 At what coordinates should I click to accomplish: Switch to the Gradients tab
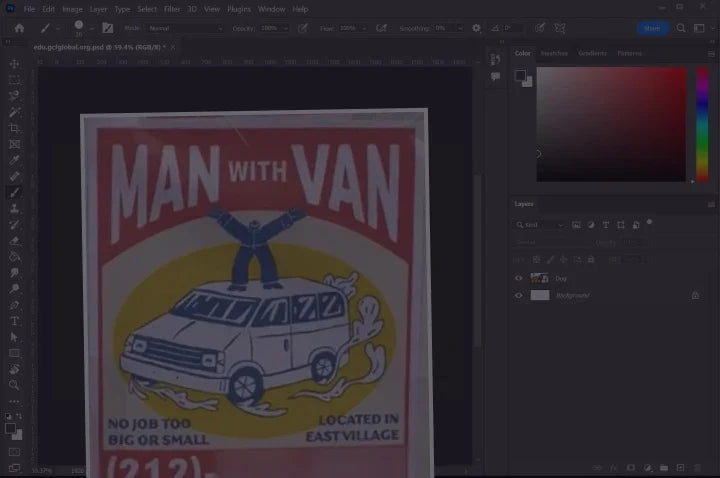592,54
